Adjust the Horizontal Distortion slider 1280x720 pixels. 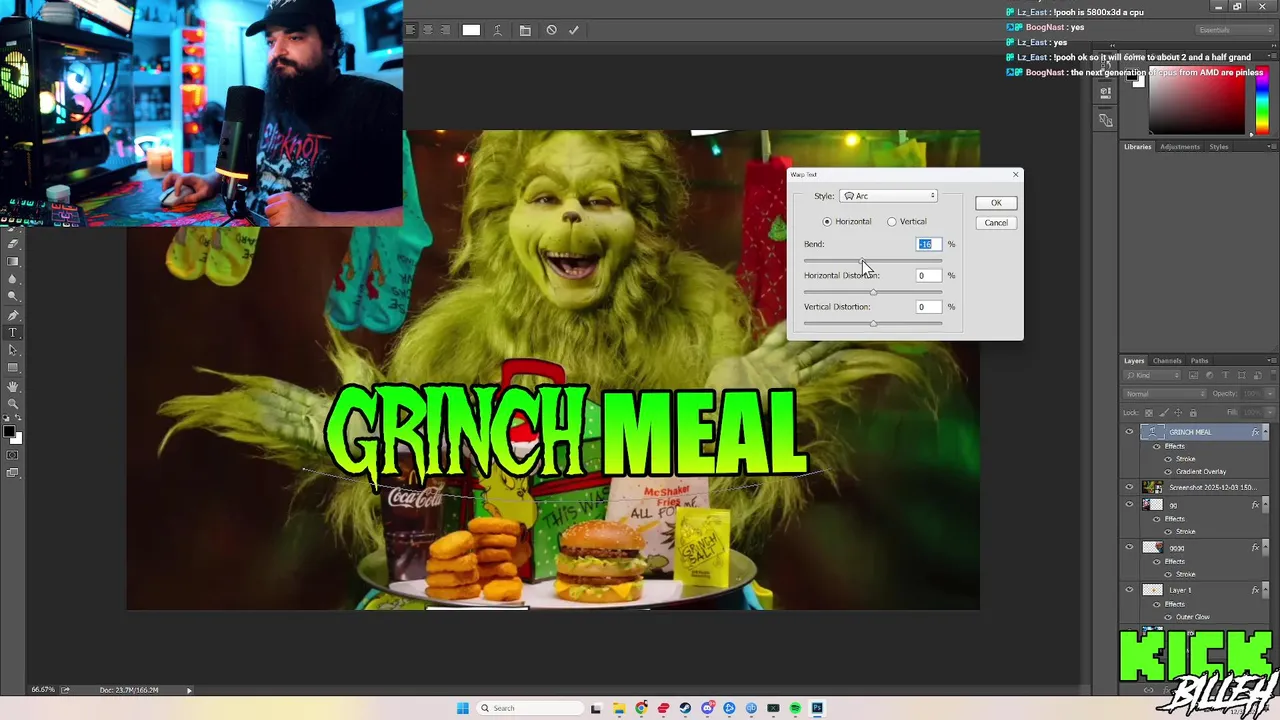click(873, 292)
